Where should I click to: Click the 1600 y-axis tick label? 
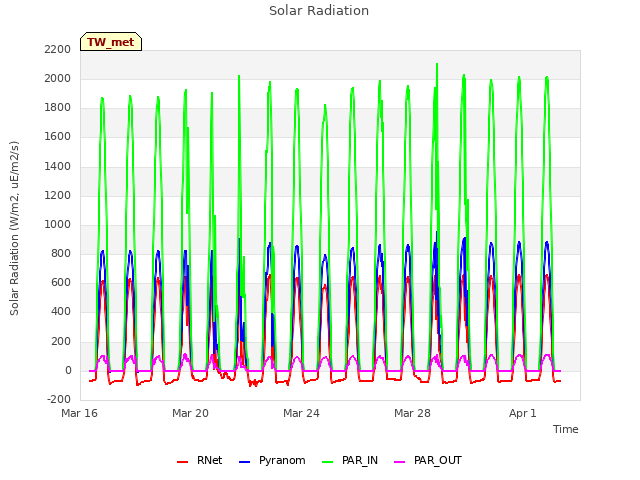pos(58,136)
